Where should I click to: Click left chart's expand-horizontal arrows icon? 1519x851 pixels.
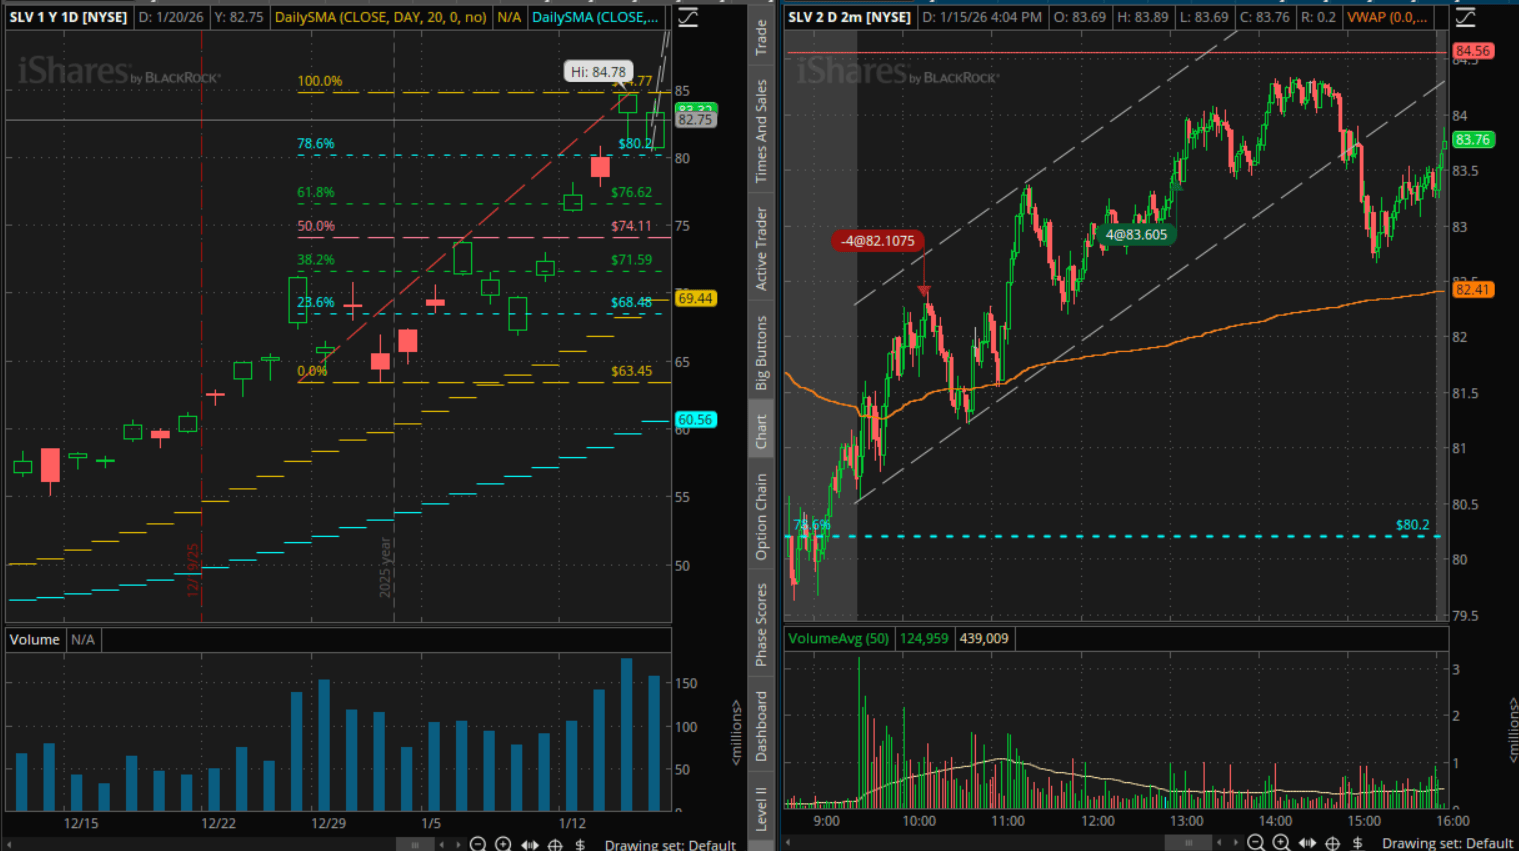[529, 844]
